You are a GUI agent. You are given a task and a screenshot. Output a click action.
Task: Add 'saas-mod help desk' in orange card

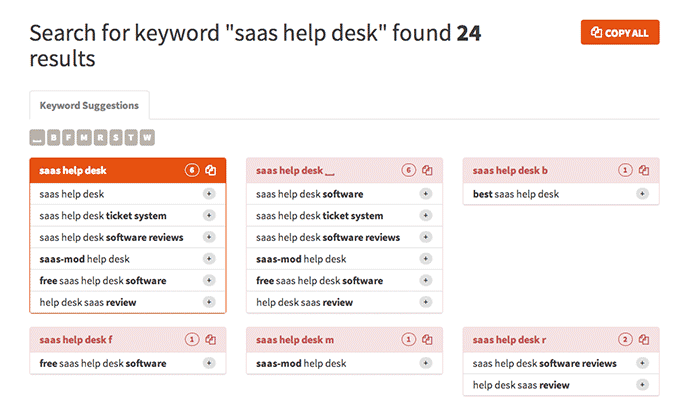[x=209, y=258]
